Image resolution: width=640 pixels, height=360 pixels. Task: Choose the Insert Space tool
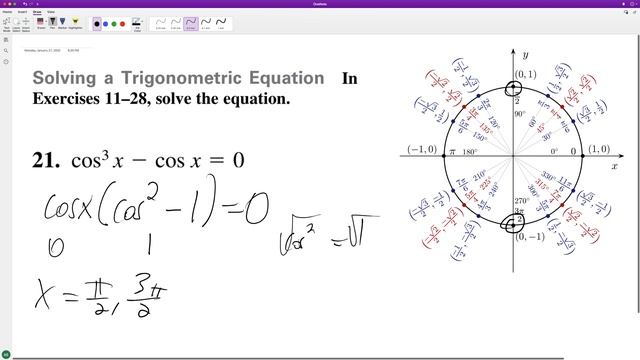coord(26,24)
